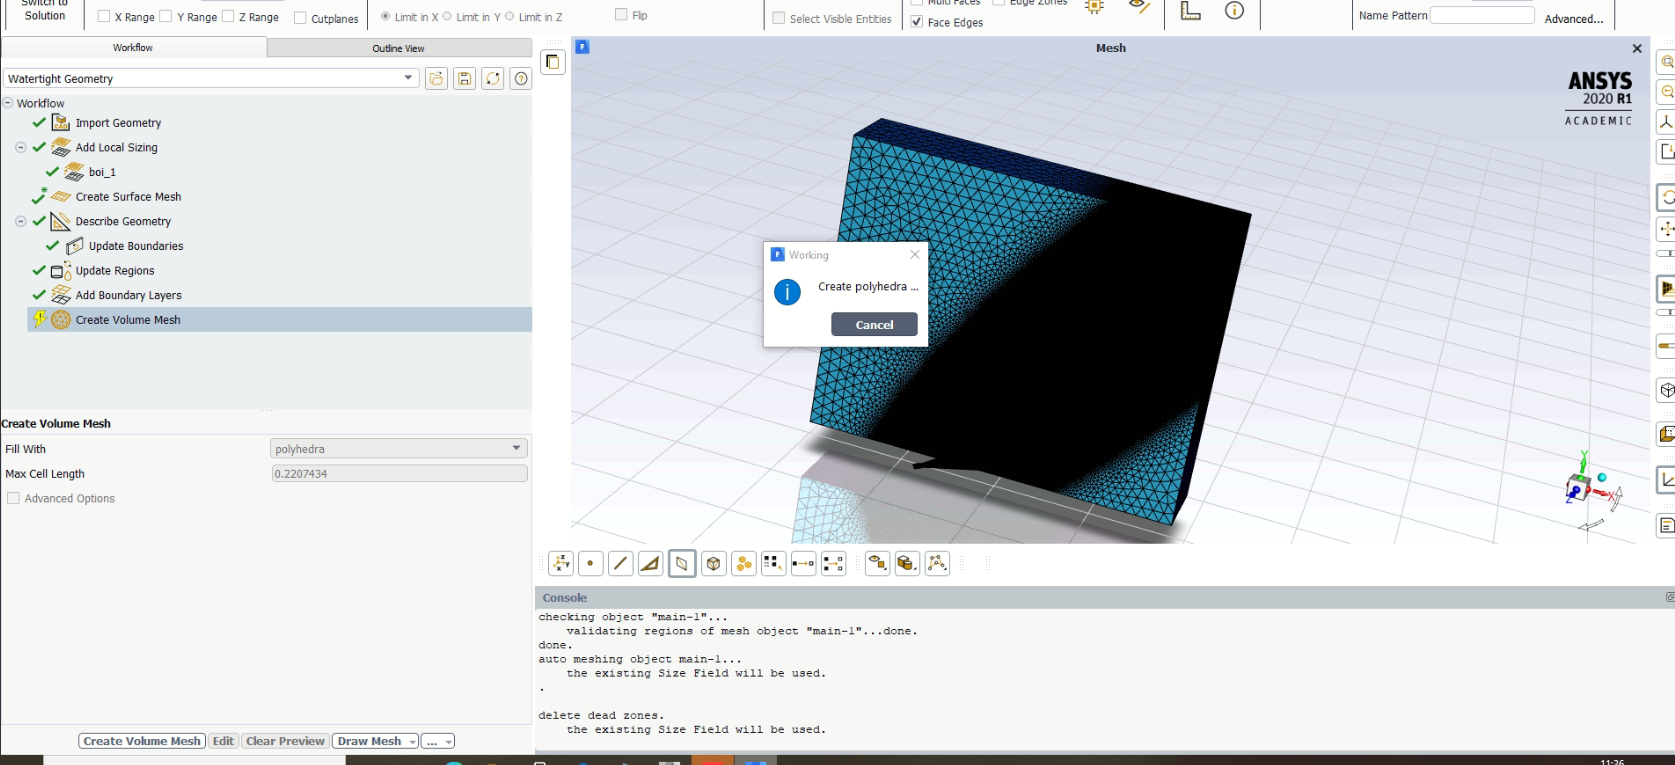Click the Max Cell Length field
The height and width of the screenshot is (765, 1675).
[399, 474]
